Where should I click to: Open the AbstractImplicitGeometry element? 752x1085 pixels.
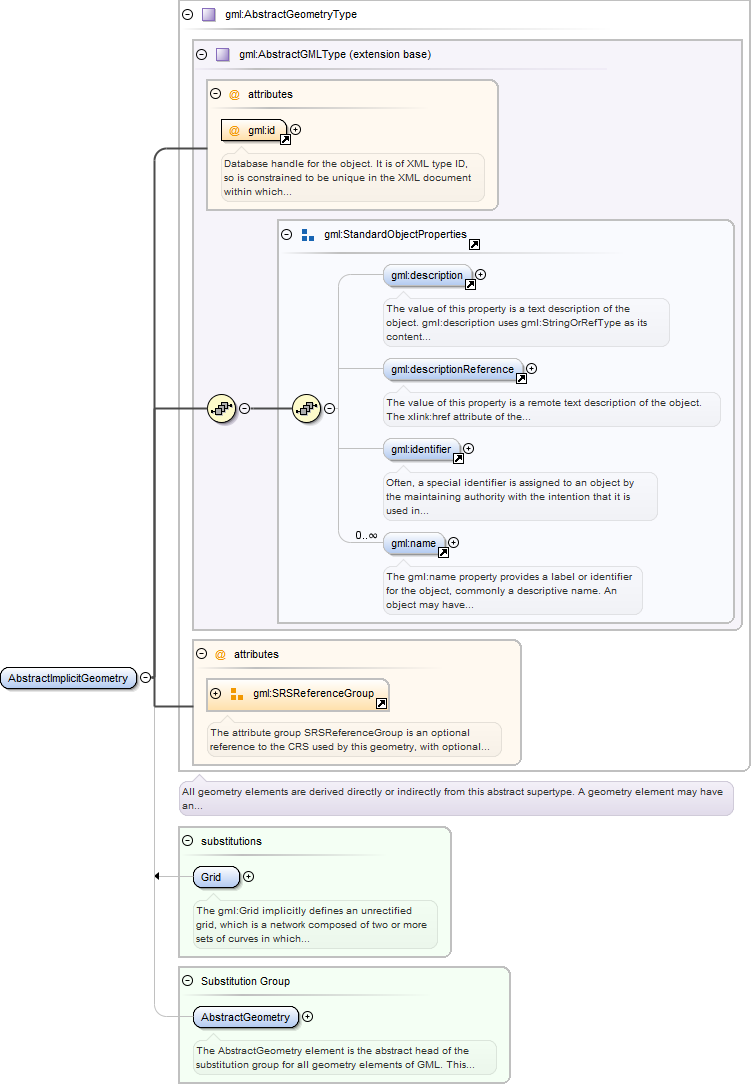point(68,678)
